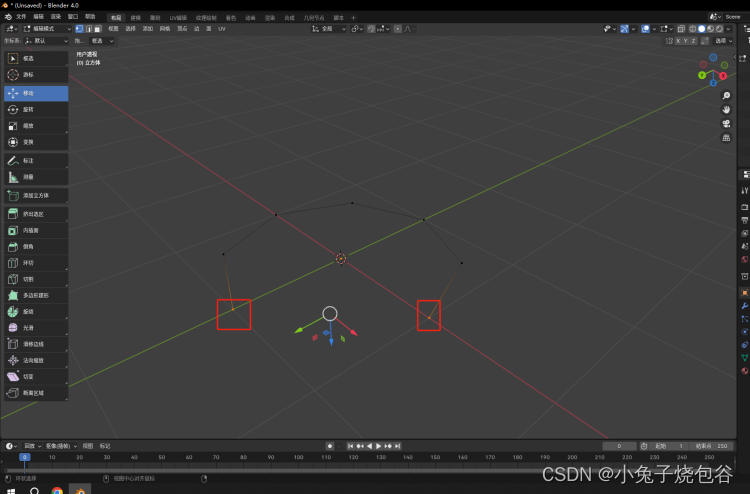Toggle Z axis mirror button
This screenshot has width=750, height=494.
pyautogui.click(x=693, y=41)
